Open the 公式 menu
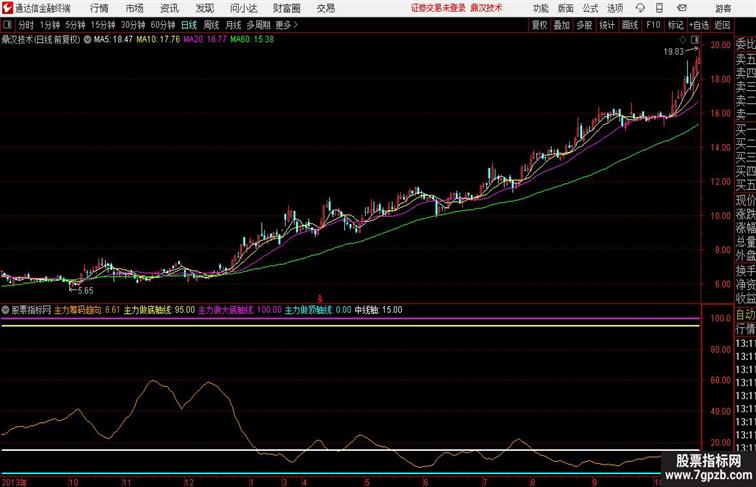This screenshot has height=487, width=756. pos(590,8)
